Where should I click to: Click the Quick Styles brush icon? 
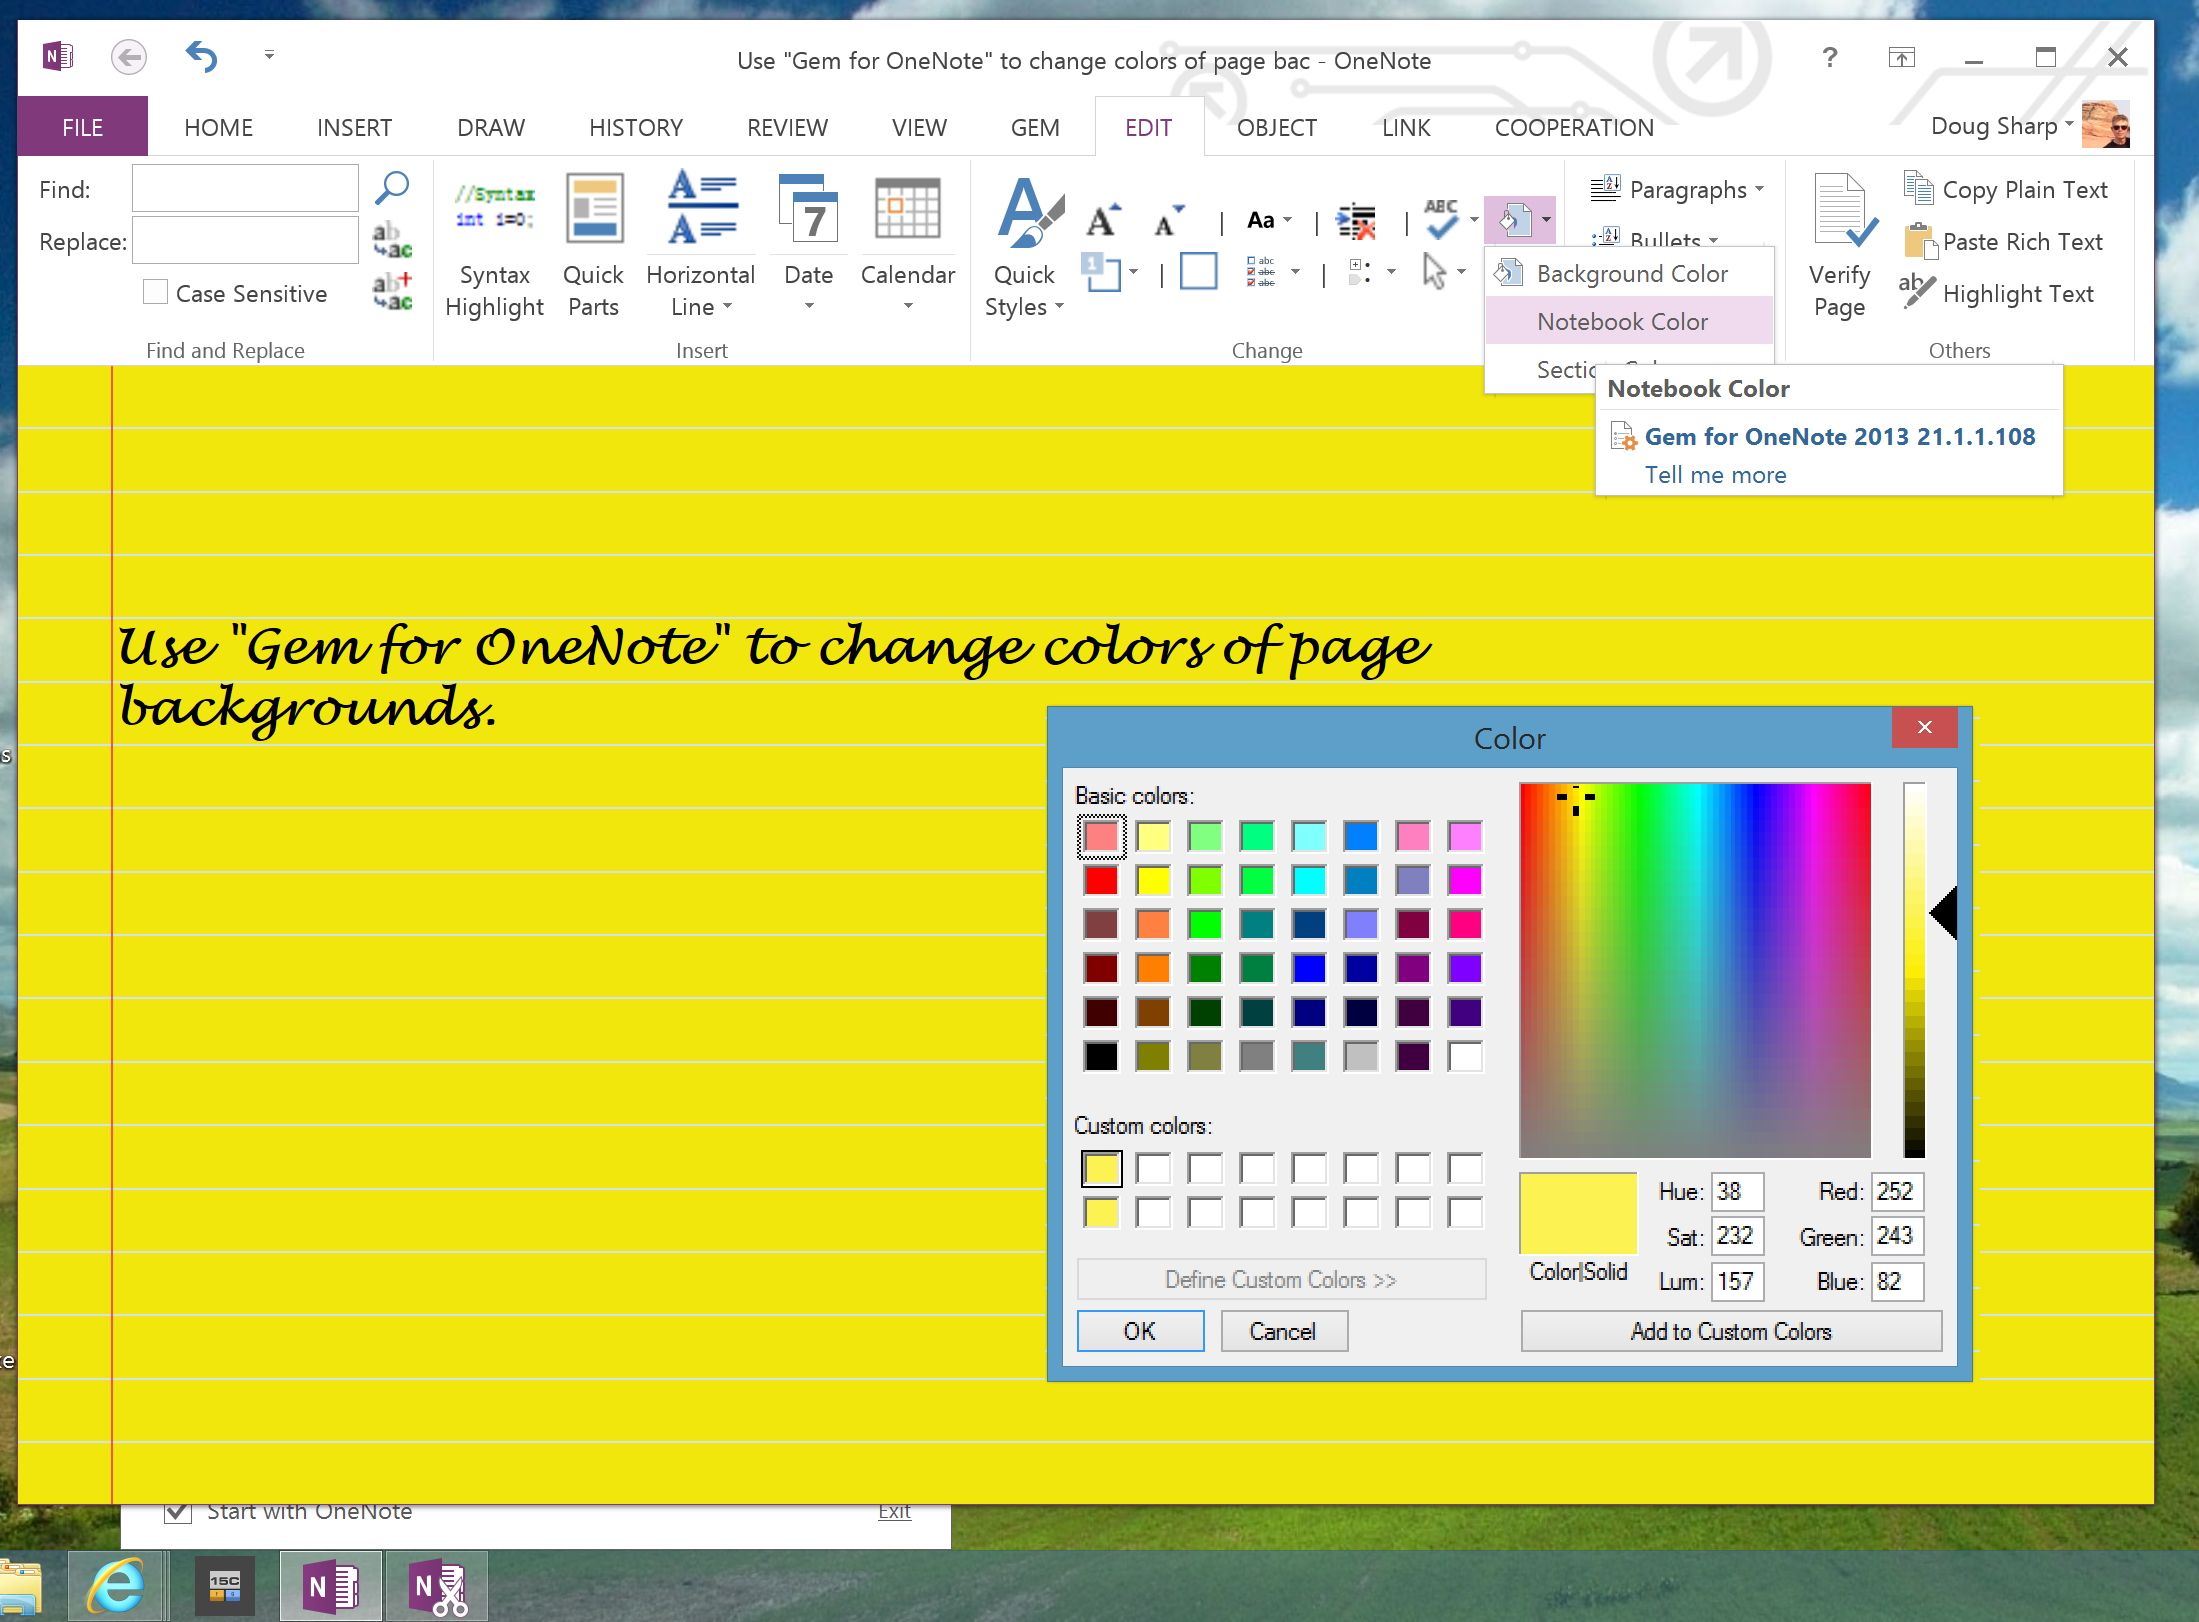pyautogui.click(x=1030, y=212)
